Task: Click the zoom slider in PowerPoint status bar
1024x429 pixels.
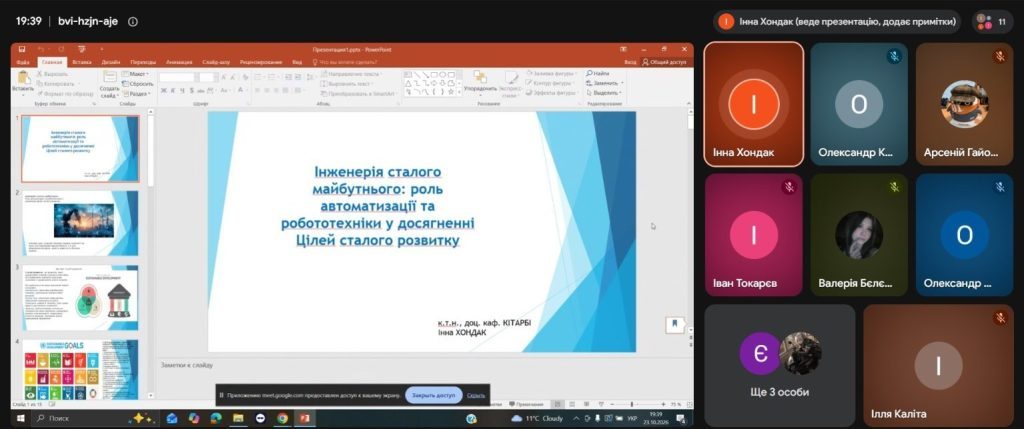Action: (632, 405)
